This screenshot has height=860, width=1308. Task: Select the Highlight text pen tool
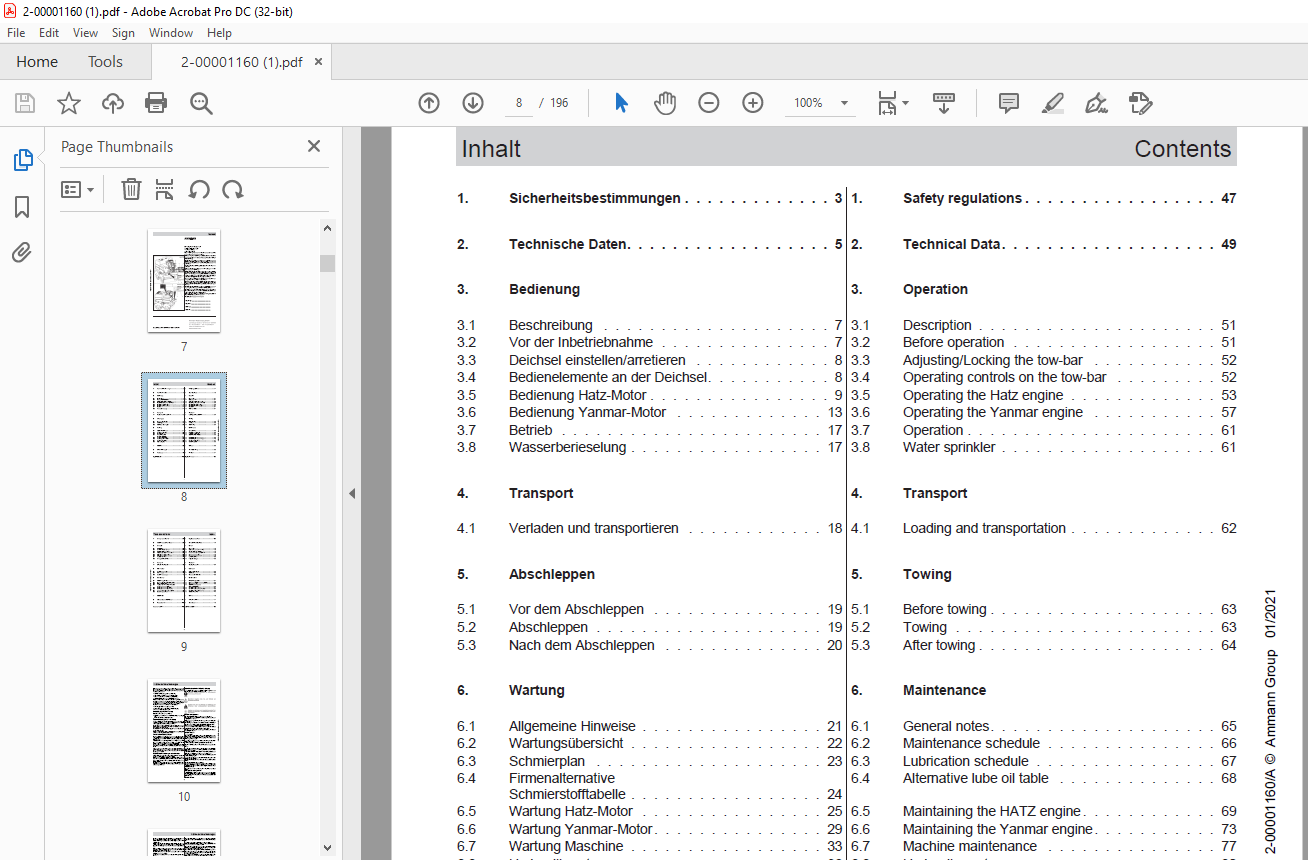point(1052,103)
